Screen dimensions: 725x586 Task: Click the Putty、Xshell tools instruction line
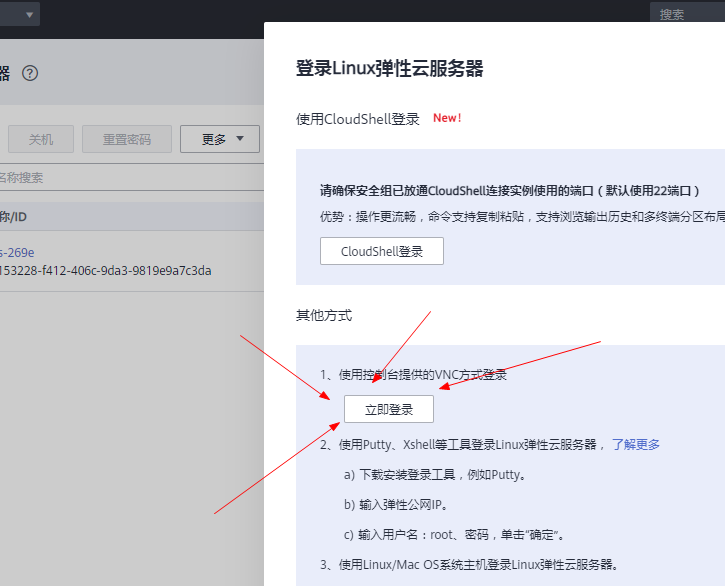[x=462, y=444]
